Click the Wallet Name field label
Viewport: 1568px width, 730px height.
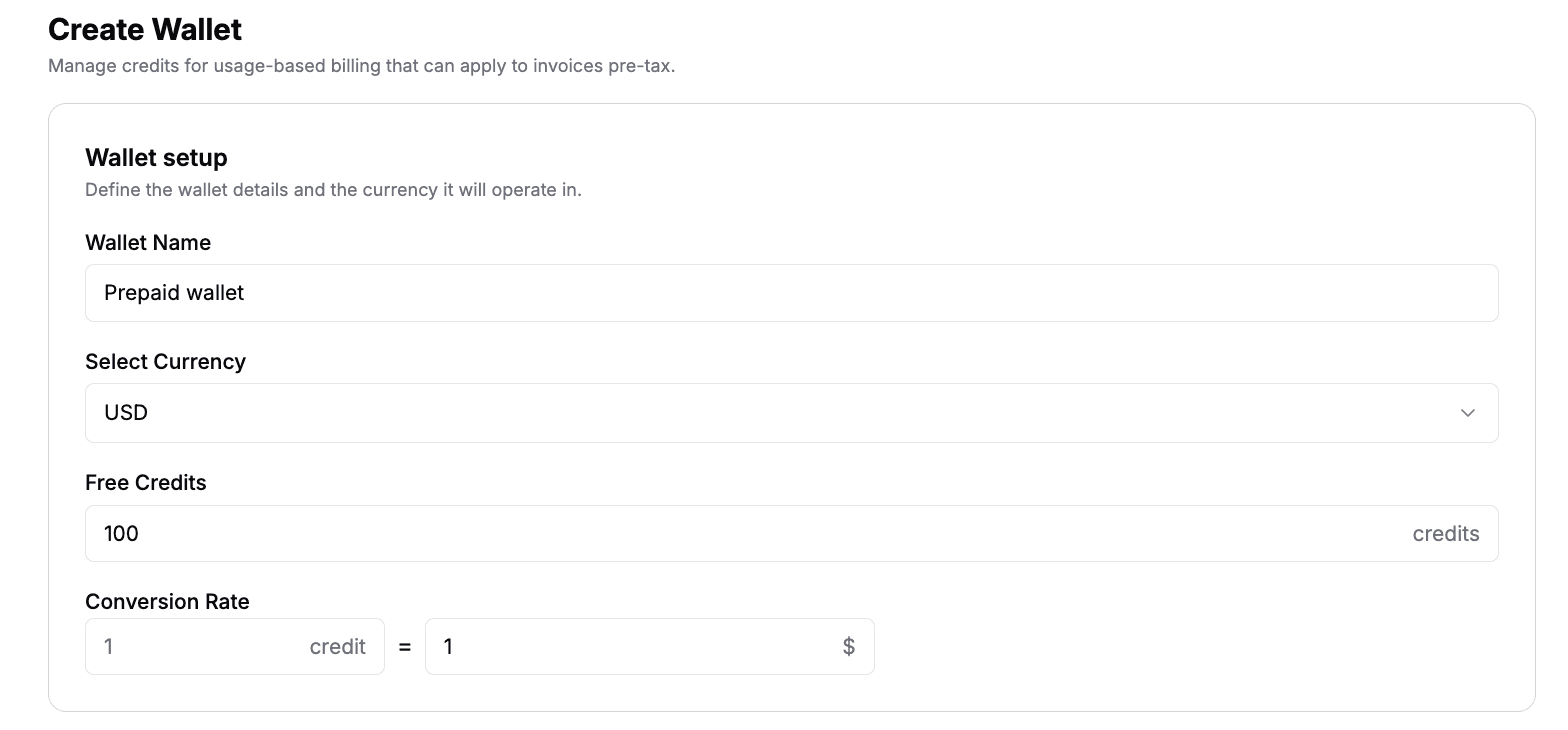tap(148, 242)
